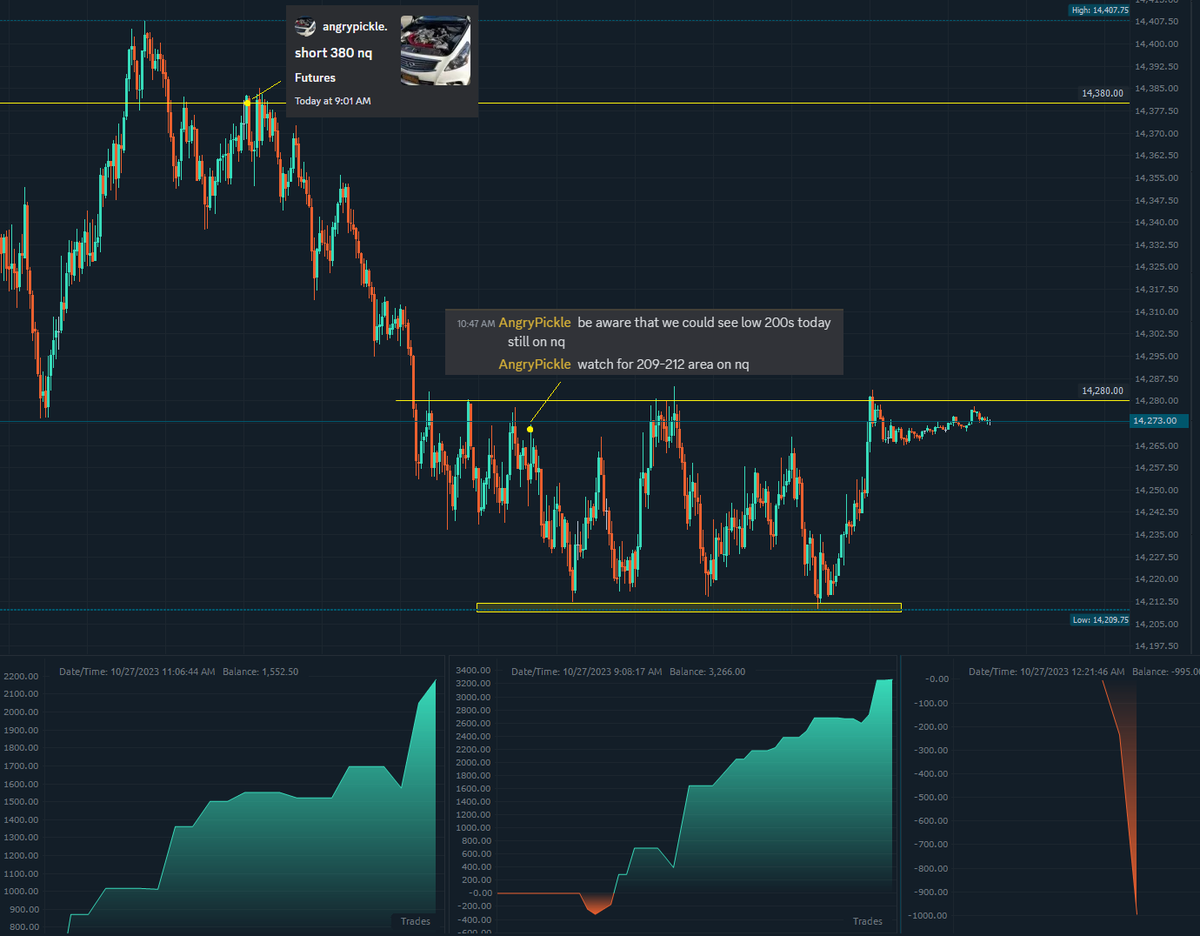
Task: Select the 'watch for 209-212 area on nq' text
Action: click(x=663, y=365)
